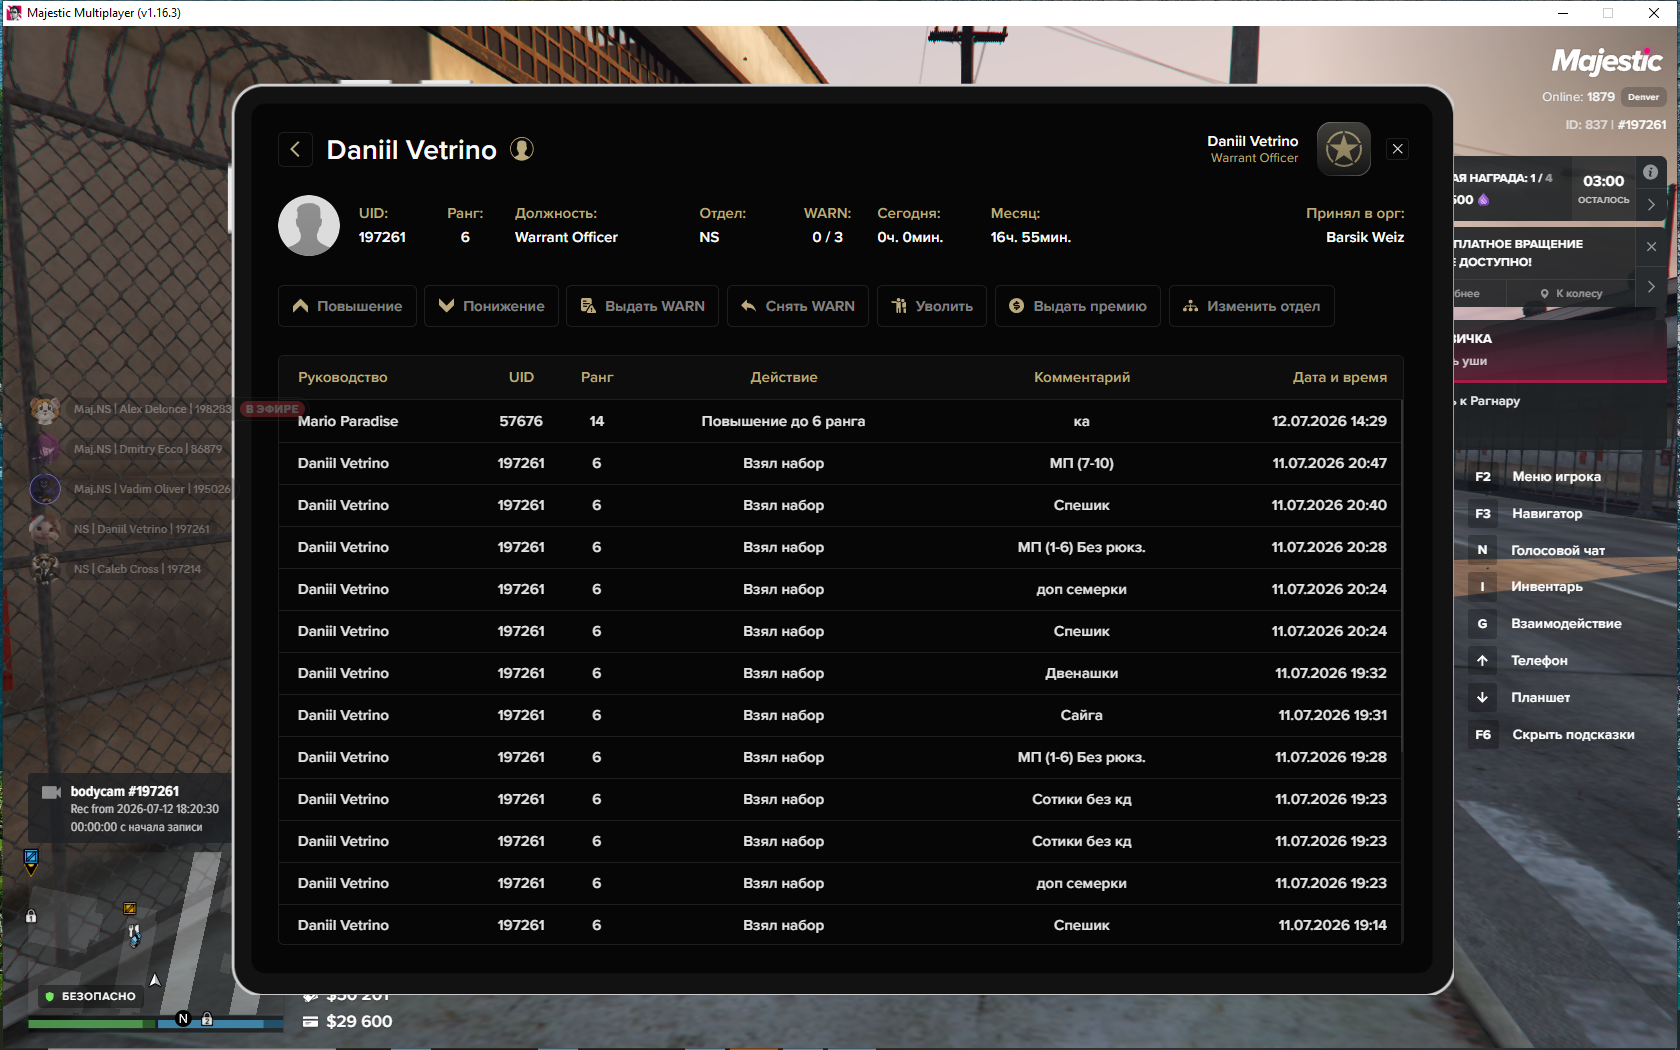Click the Дата и время column header
Image resolution: width=1680 pixels, height=1050 pixels.
(1340, 377)
